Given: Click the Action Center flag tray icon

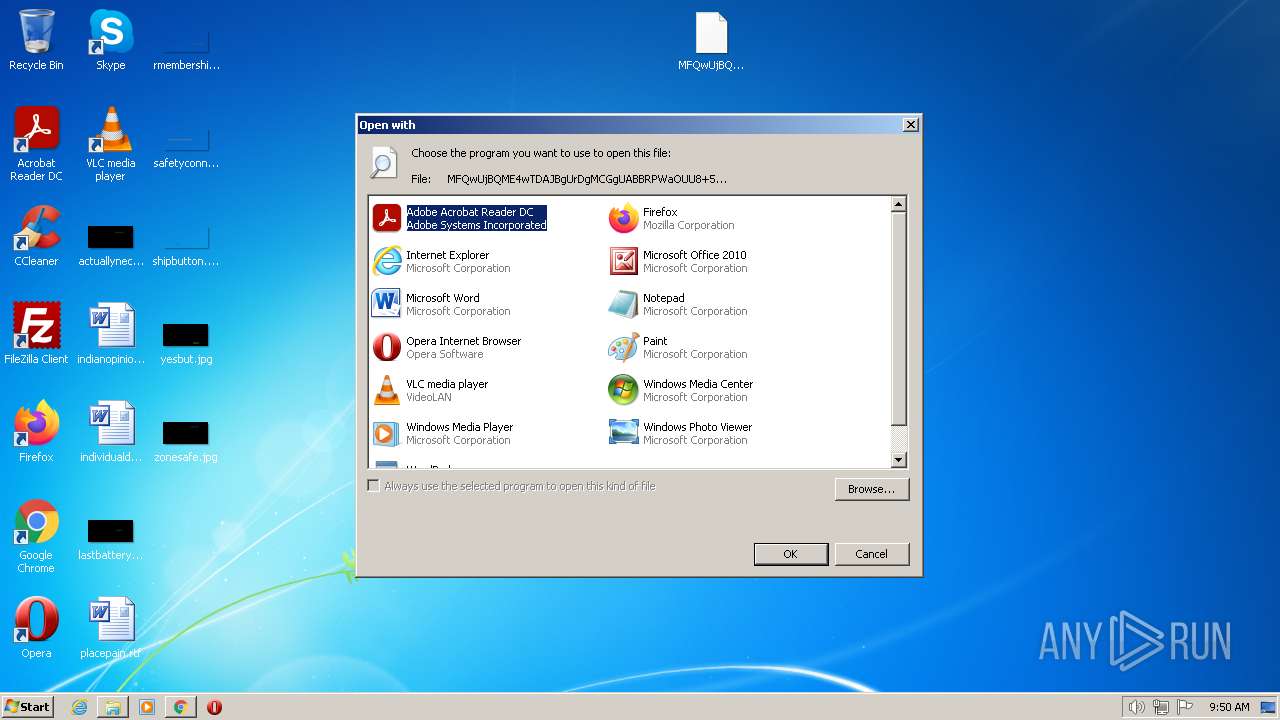Looking at the screenshot, I should [x=1185, y=707].
